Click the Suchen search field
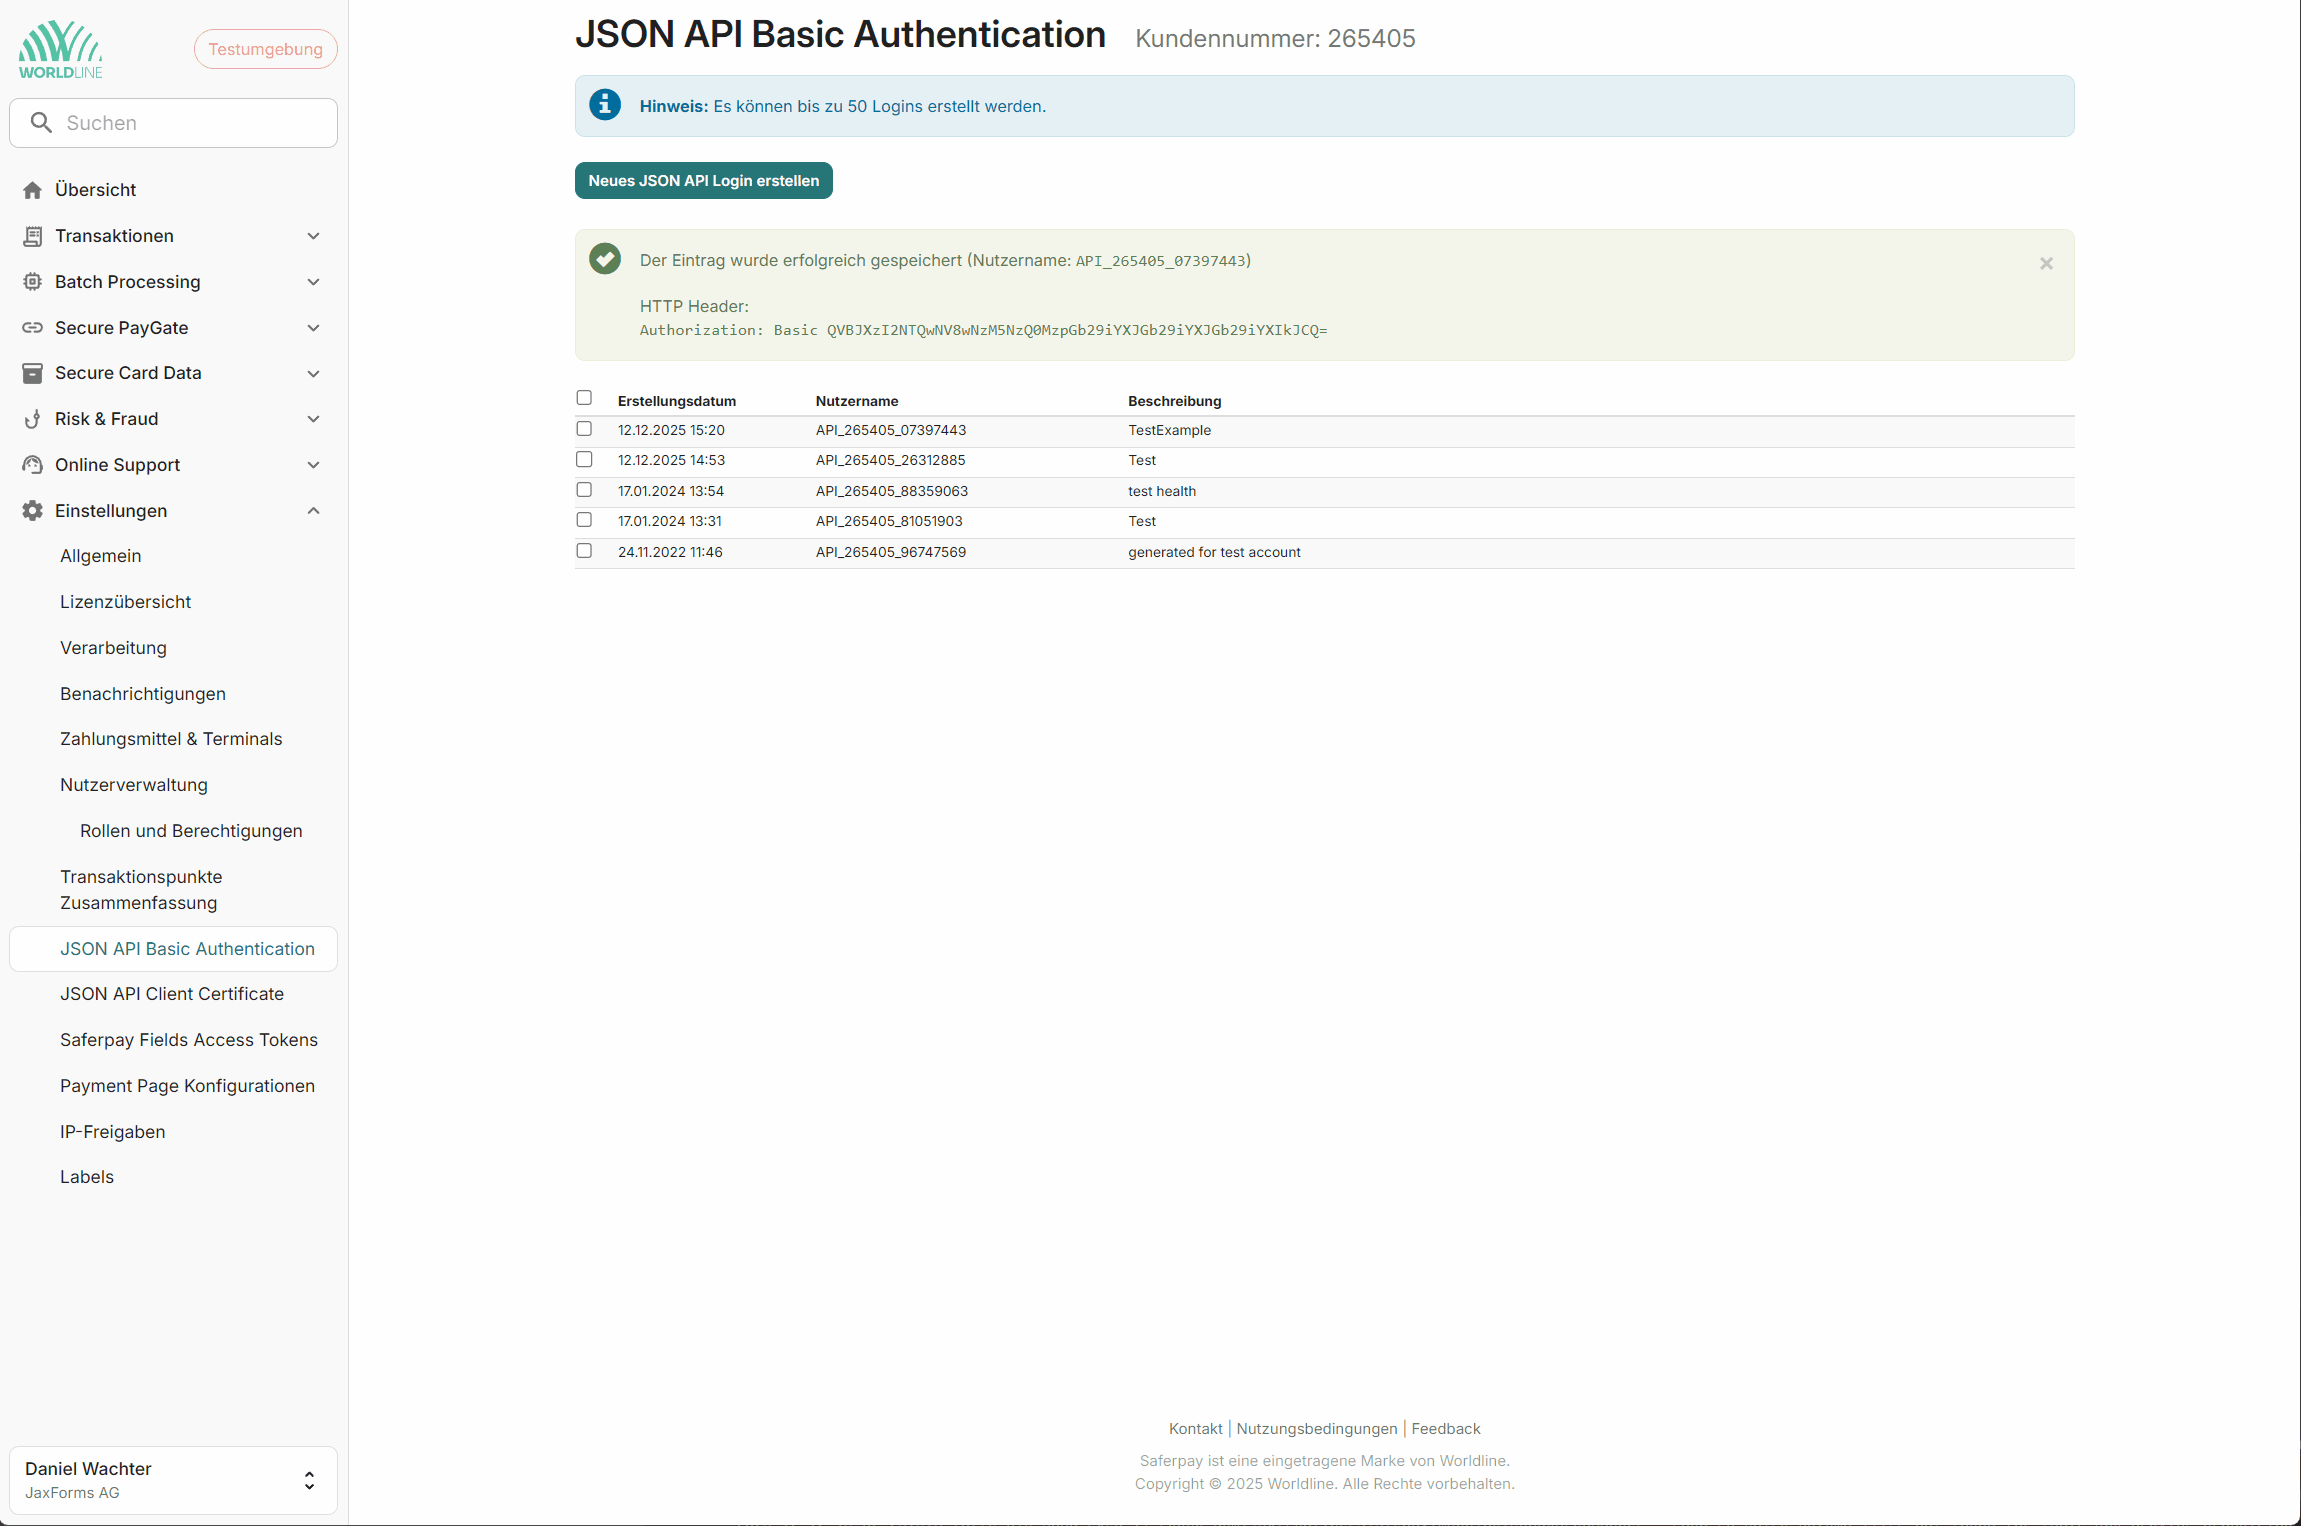This screenshot has height=1526, width=2301. pyautogui.click(x=190, y=123)
